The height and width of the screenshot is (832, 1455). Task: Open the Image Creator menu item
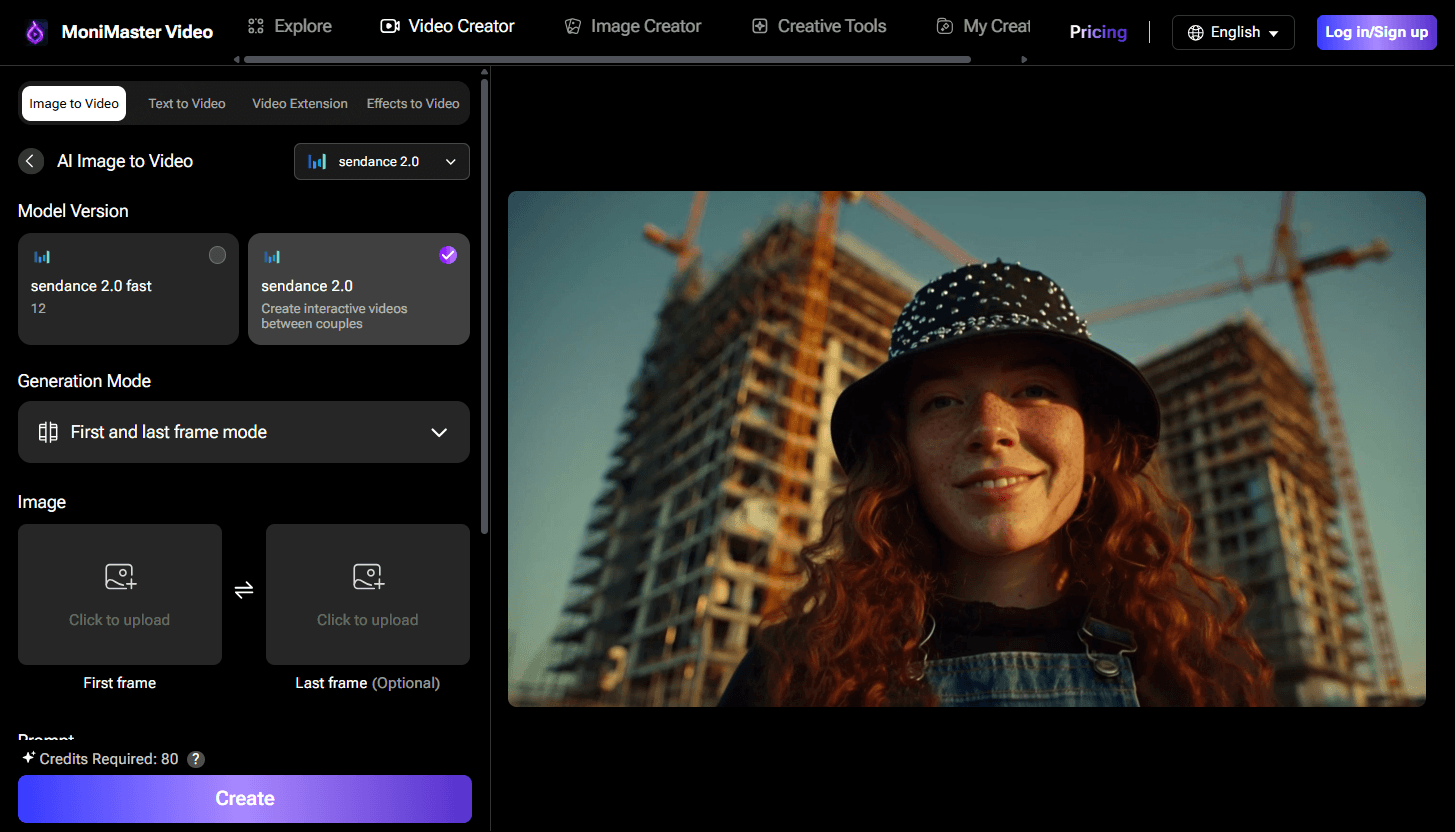633,27
